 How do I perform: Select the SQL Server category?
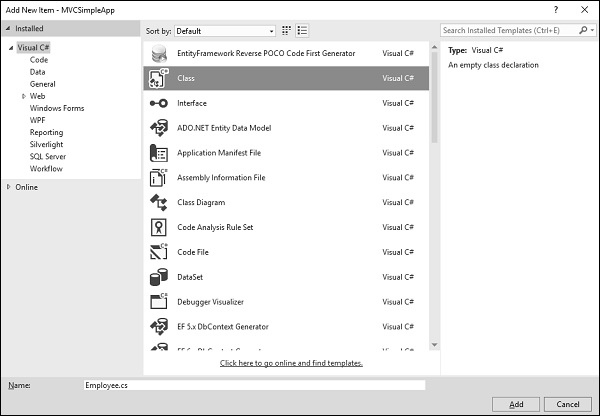(x=49, y=156)
